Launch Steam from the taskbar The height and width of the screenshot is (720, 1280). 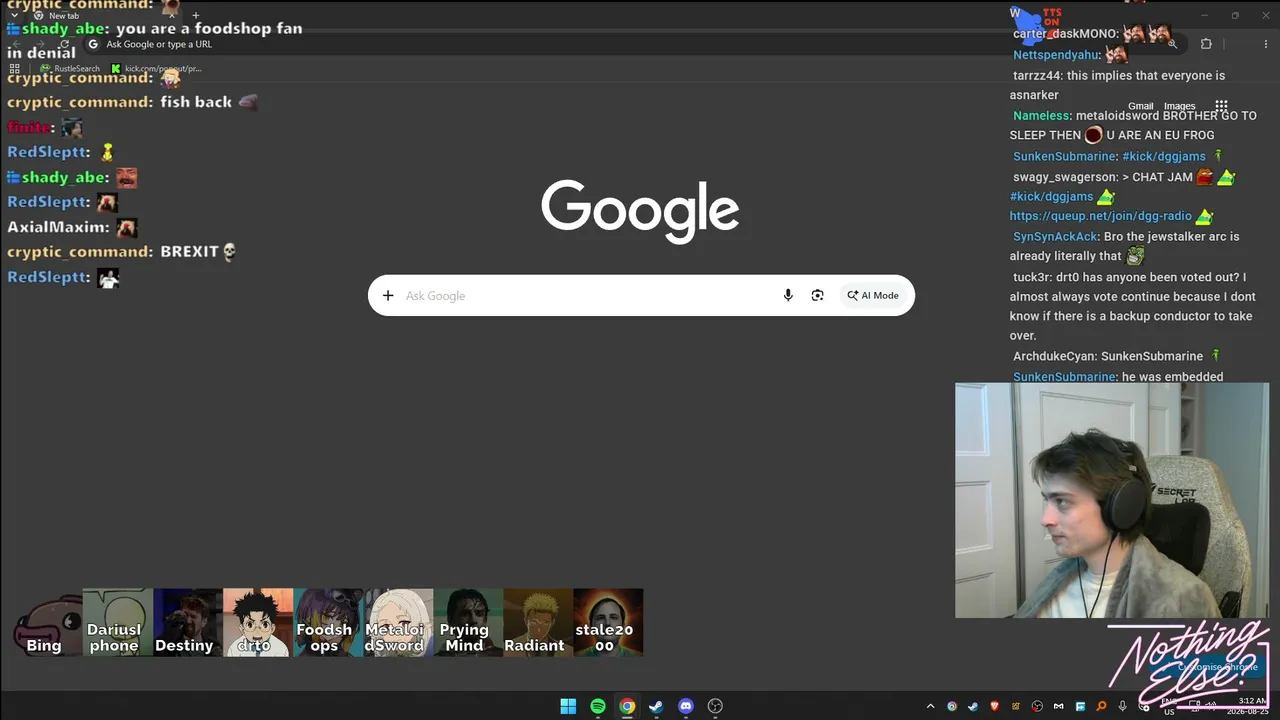(x=656, y=706)
